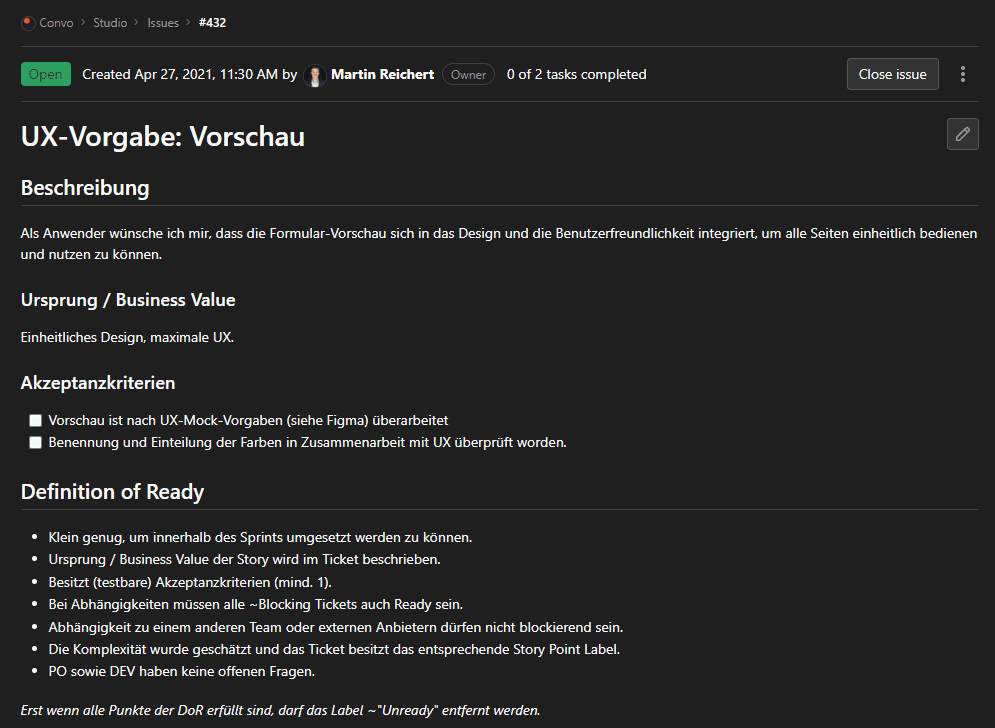Click the issue title 'UX-Vorgabe: Vorschau'
The height and width of the screenshot is (728, 995).
tap(163, 136)
